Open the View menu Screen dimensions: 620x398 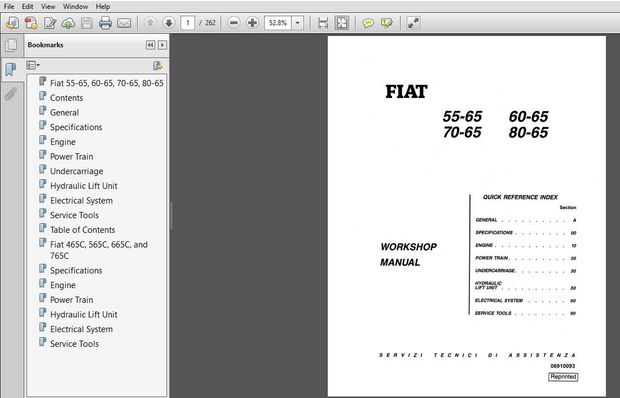pos(48,6)
